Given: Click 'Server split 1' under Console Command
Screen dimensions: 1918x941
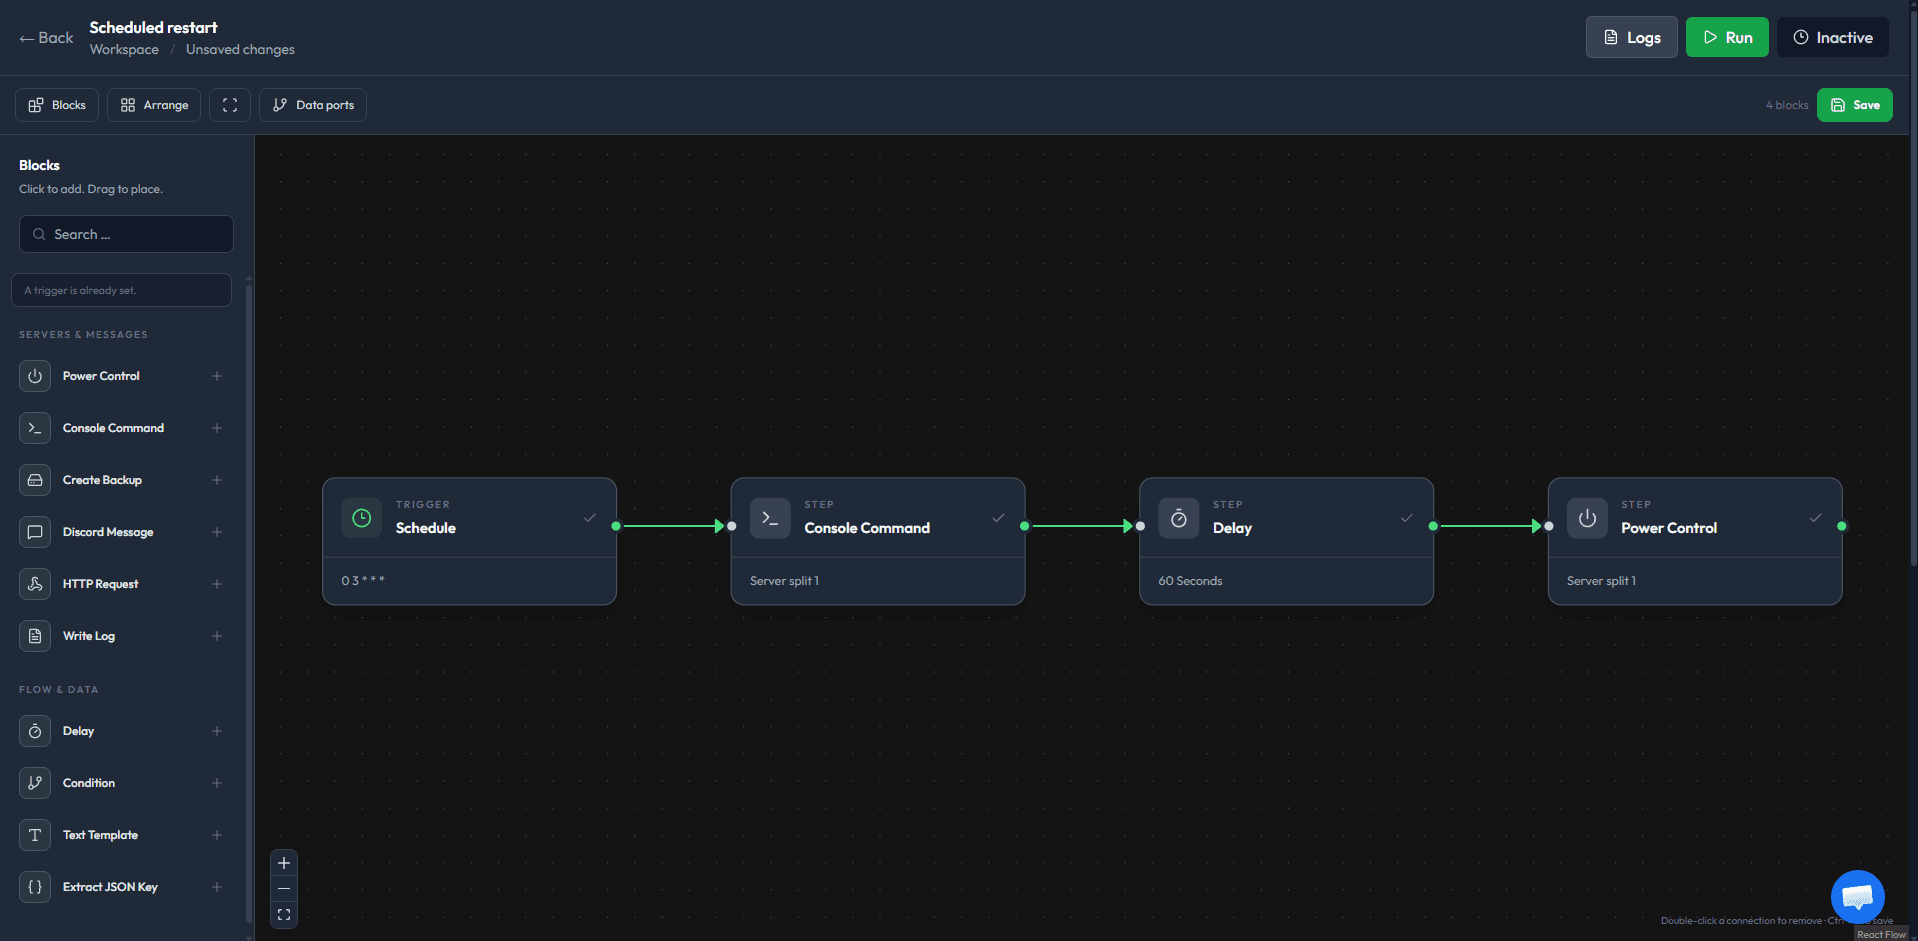Looking at the screenshot, I should click(x=784, y=581).
